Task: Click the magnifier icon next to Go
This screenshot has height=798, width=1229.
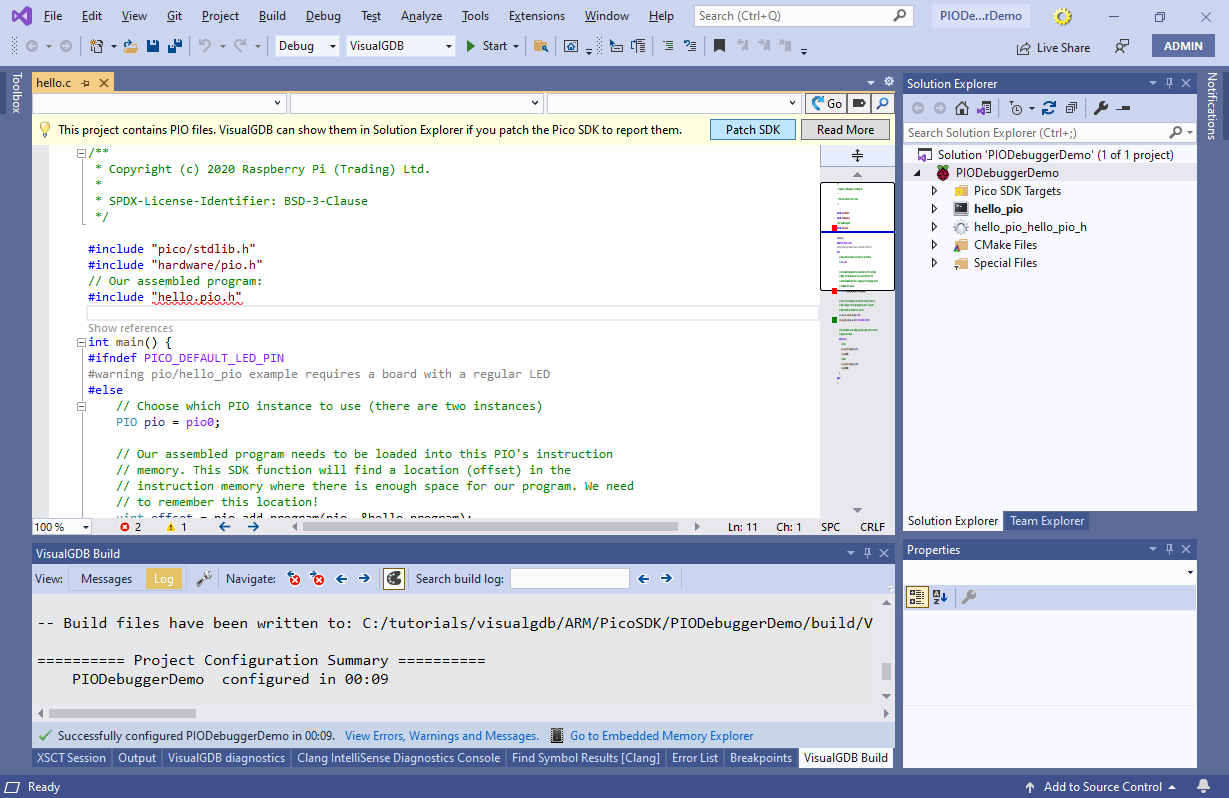Action: coord(882,103)
